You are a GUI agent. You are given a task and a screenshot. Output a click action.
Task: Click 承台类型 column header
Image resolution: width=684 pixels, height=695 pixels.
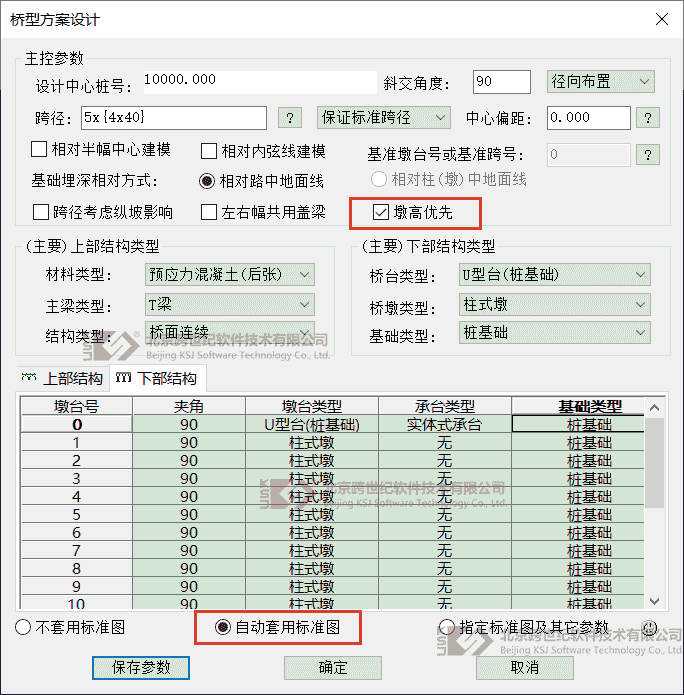click(445, 406)
